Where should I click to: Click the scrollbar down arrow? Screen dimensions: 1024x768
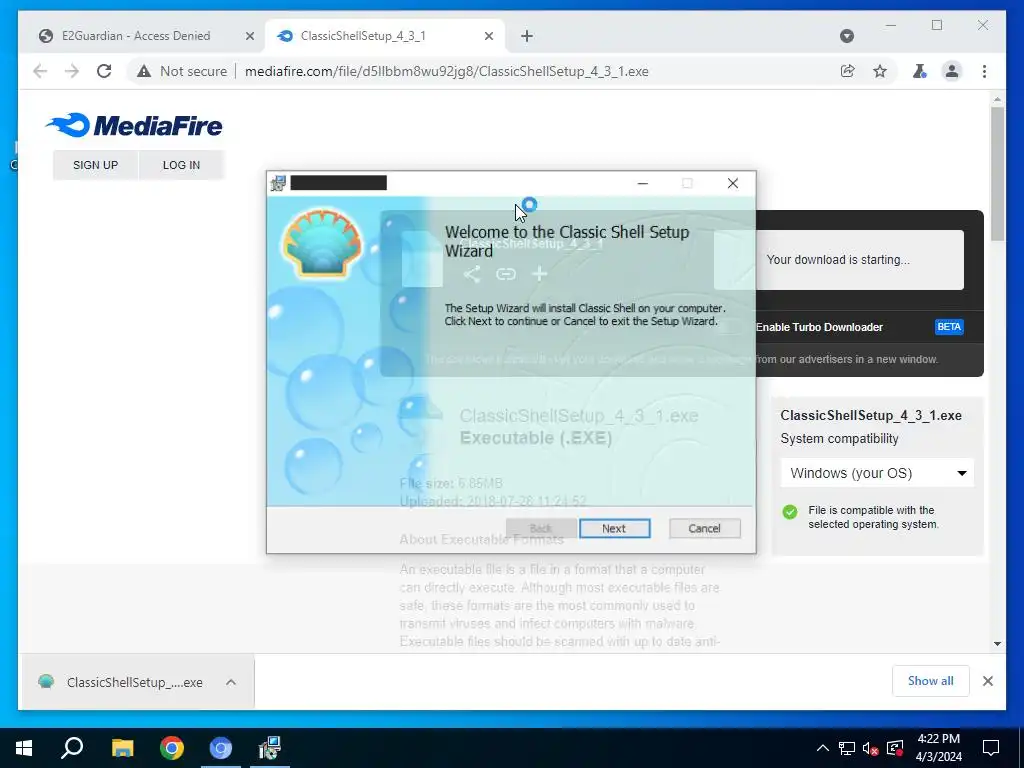(x=997, y=644)
